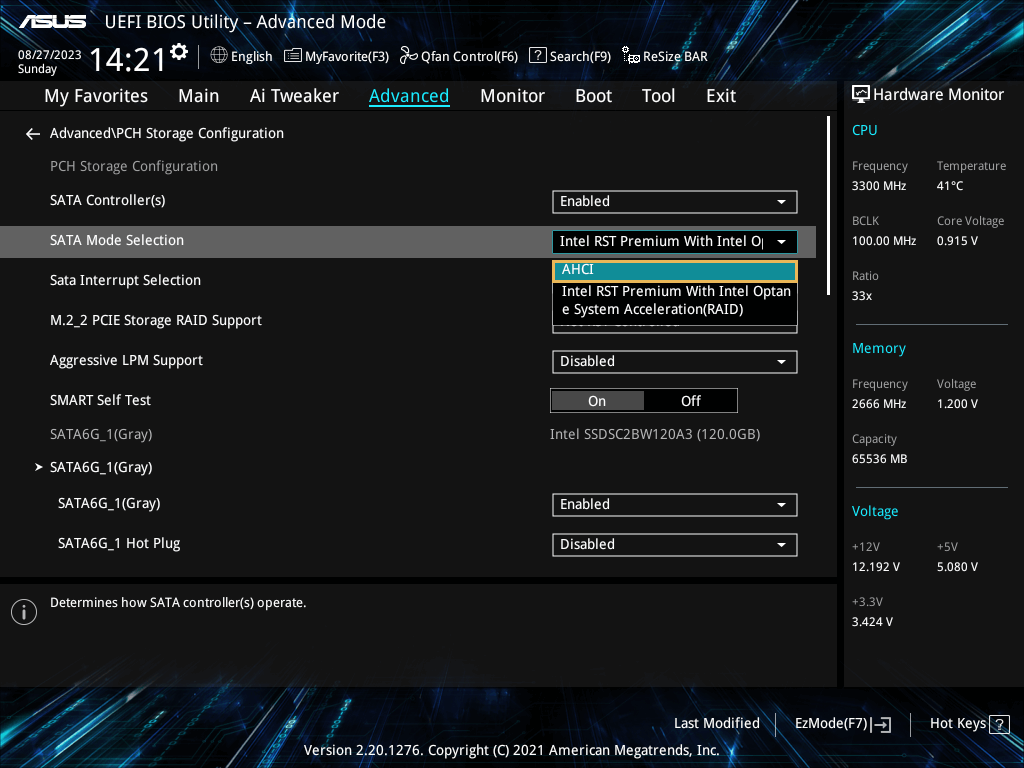Viewport: 1024px width, 768px height.
Task: Select the SATA Mode Selection row label
Action: click(117, 240)
